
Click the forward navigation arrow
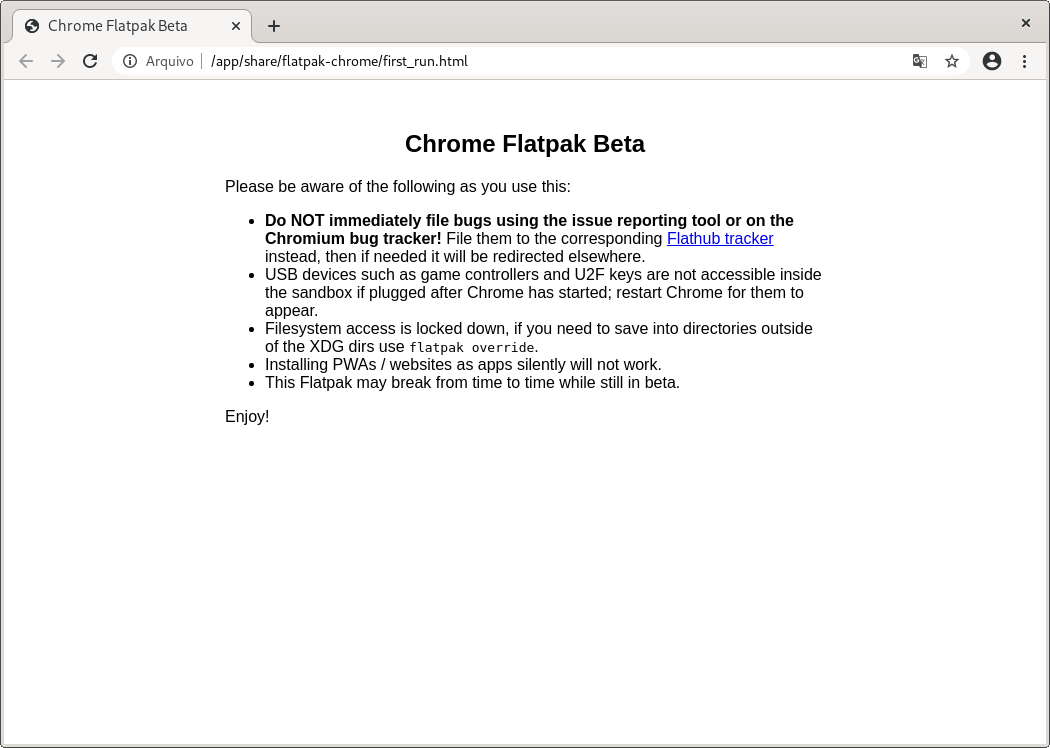pyautogui.click(x=58, y=61)
